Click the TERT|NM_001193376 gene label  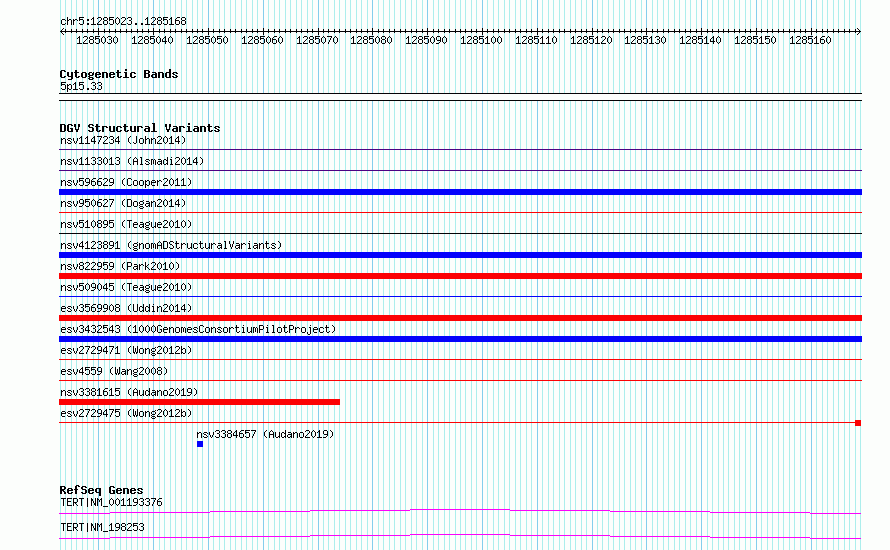click(x=111, y=502)
